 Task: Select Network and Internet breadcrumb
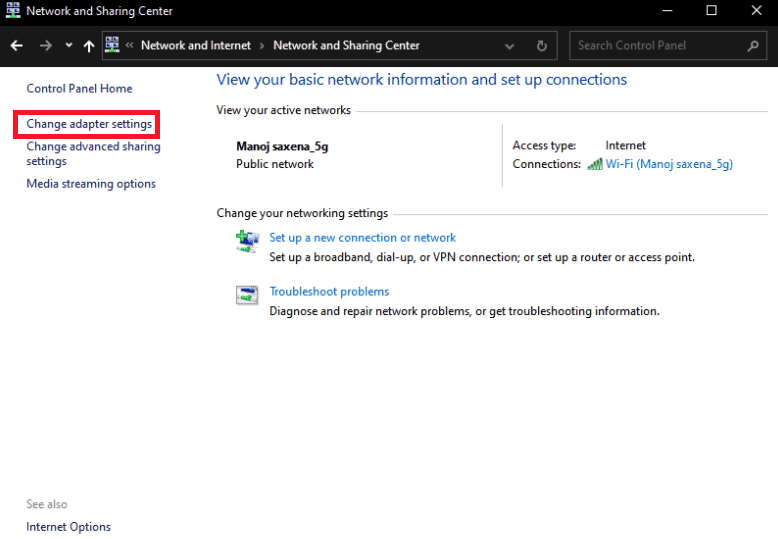(x=195, y=46)
